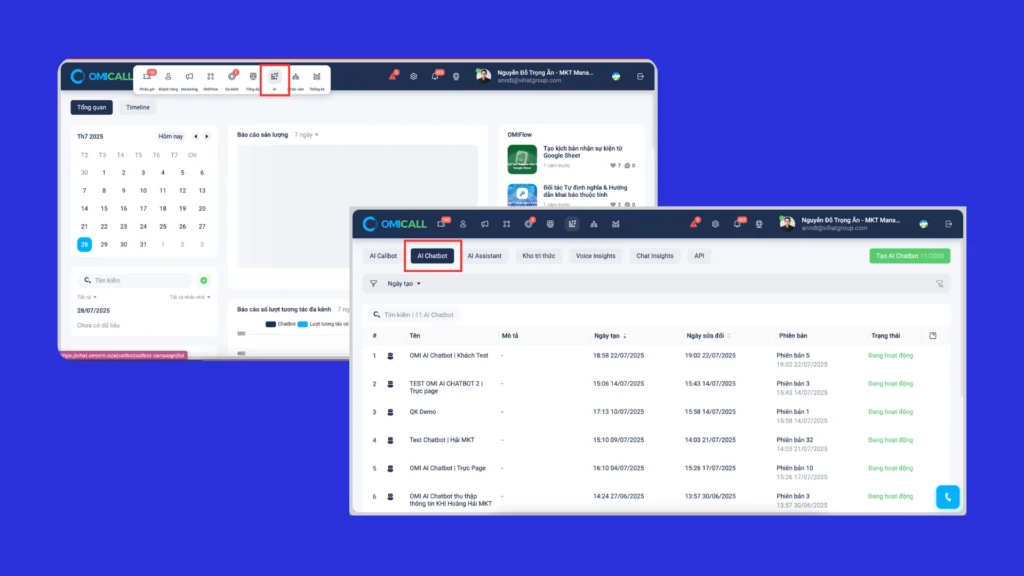Screen dimensions: 1024x576
Task: Open Google Sheet article thumbnail
Action: coord(522,159)
